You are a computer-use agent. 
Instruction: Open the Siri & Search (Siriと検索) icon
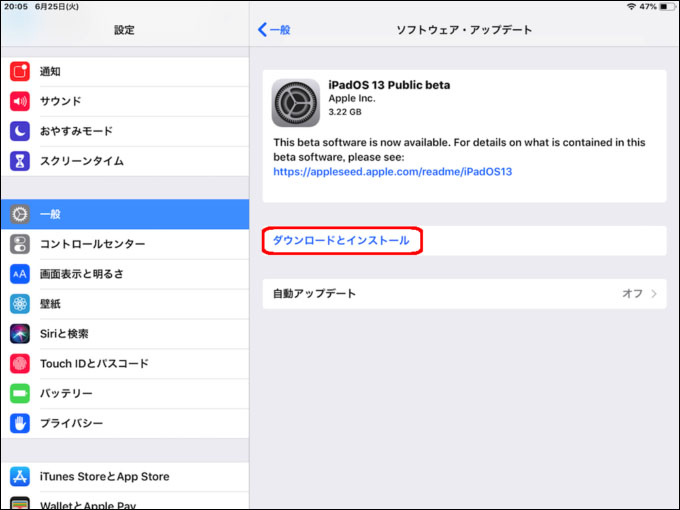[21, 334]
